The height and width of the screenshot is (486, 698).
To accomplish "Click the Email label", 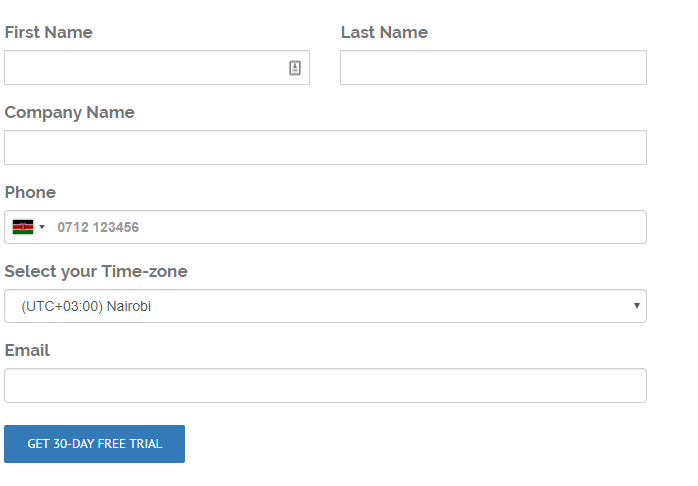I will point(27,351).
